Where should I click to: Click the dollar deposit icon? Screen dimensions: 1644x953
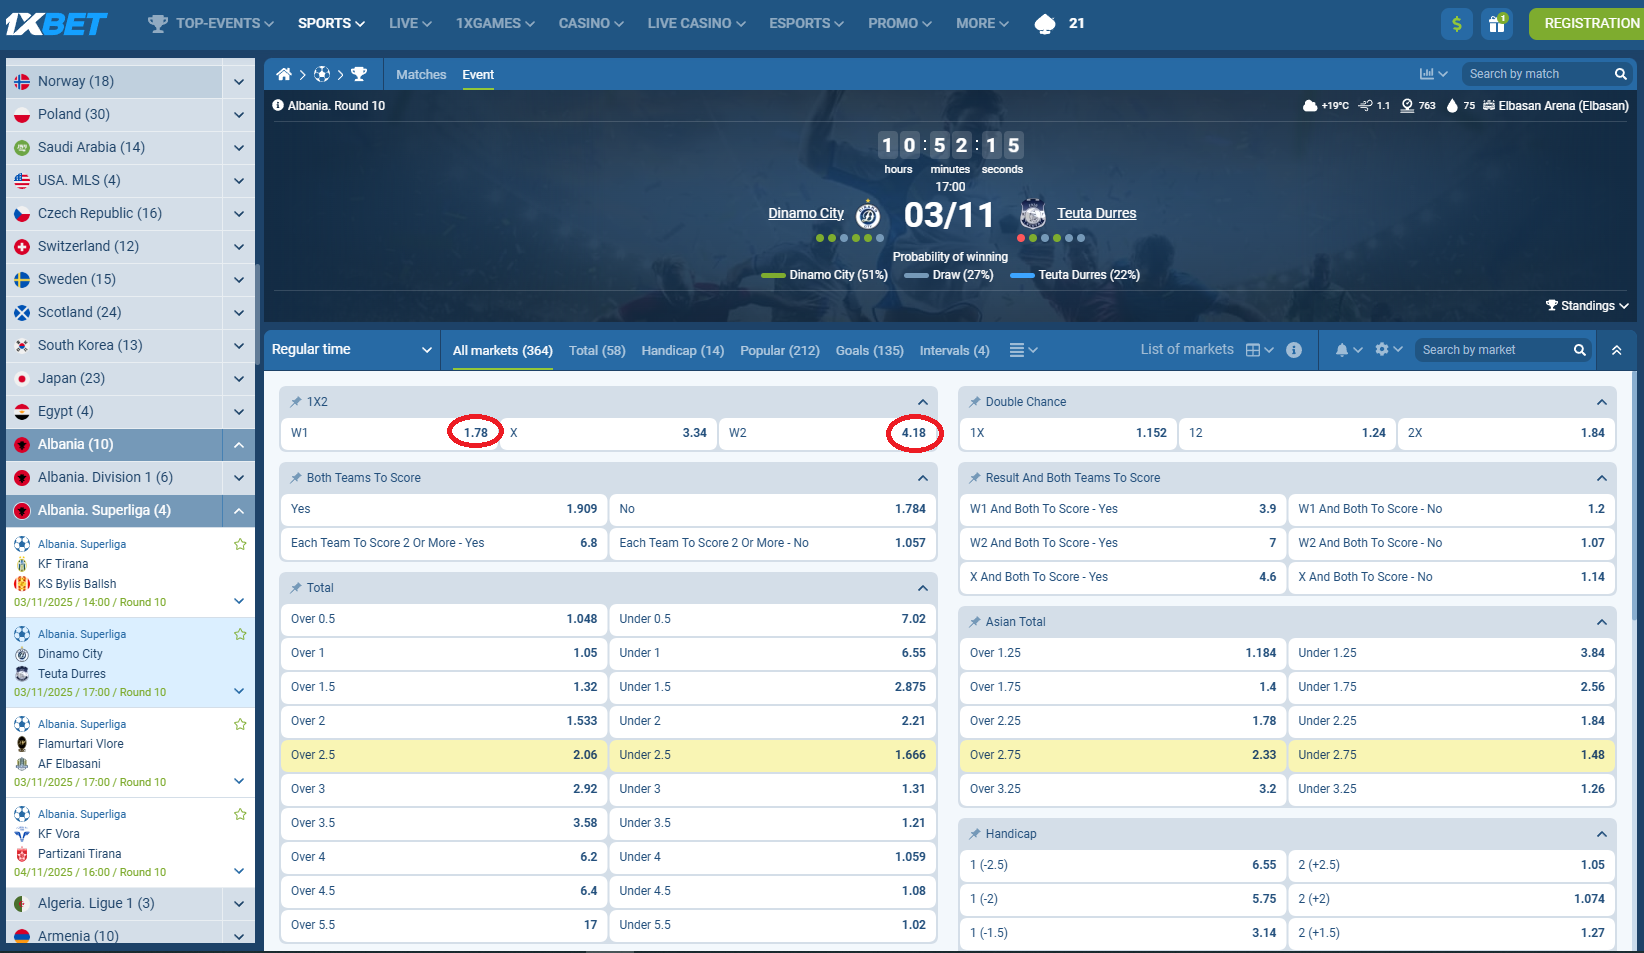pos(1457,23)
